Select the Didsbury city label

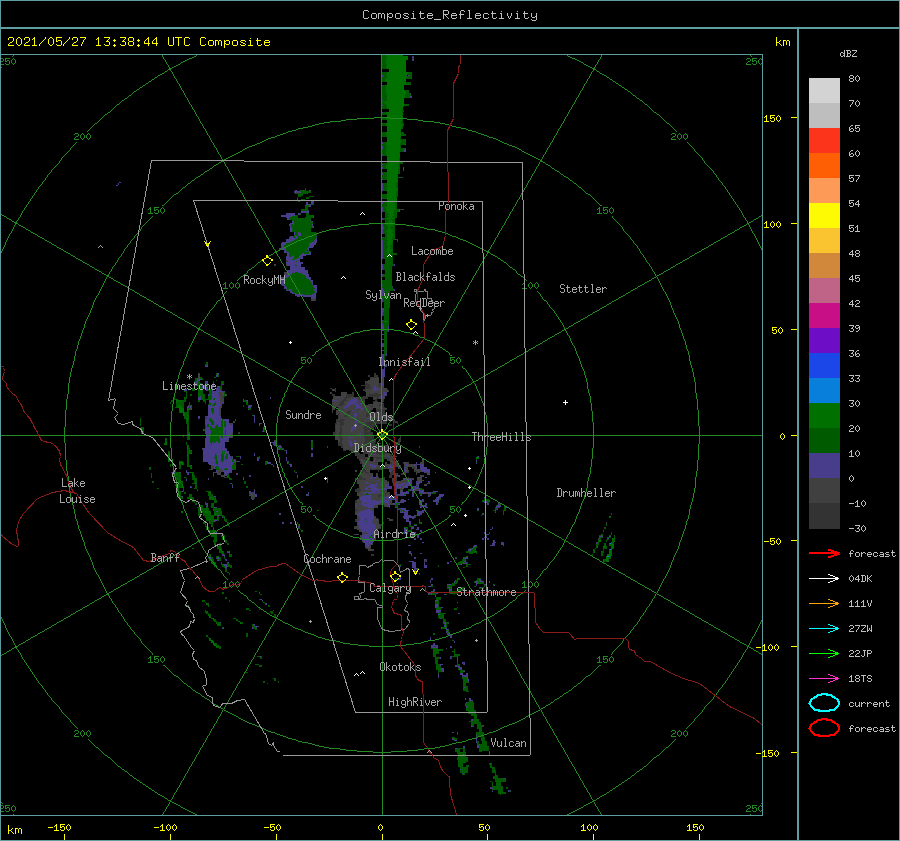point(377,448)
